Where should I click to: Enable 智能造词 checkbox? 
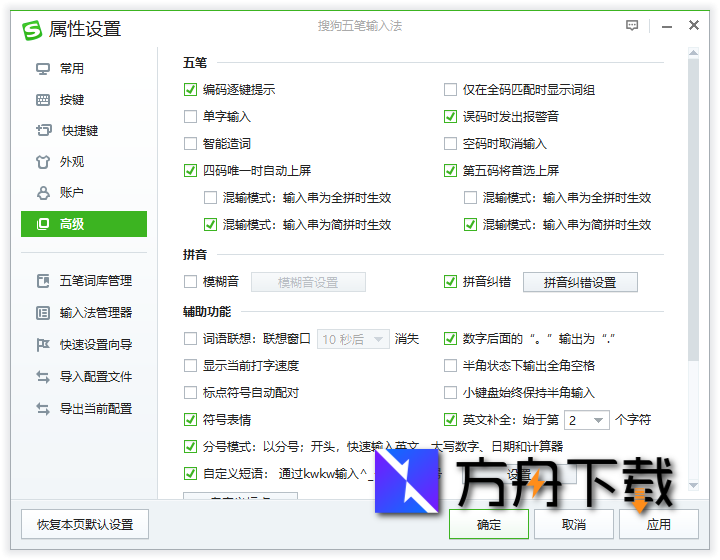pyautogui.click(x=191, y=144)
